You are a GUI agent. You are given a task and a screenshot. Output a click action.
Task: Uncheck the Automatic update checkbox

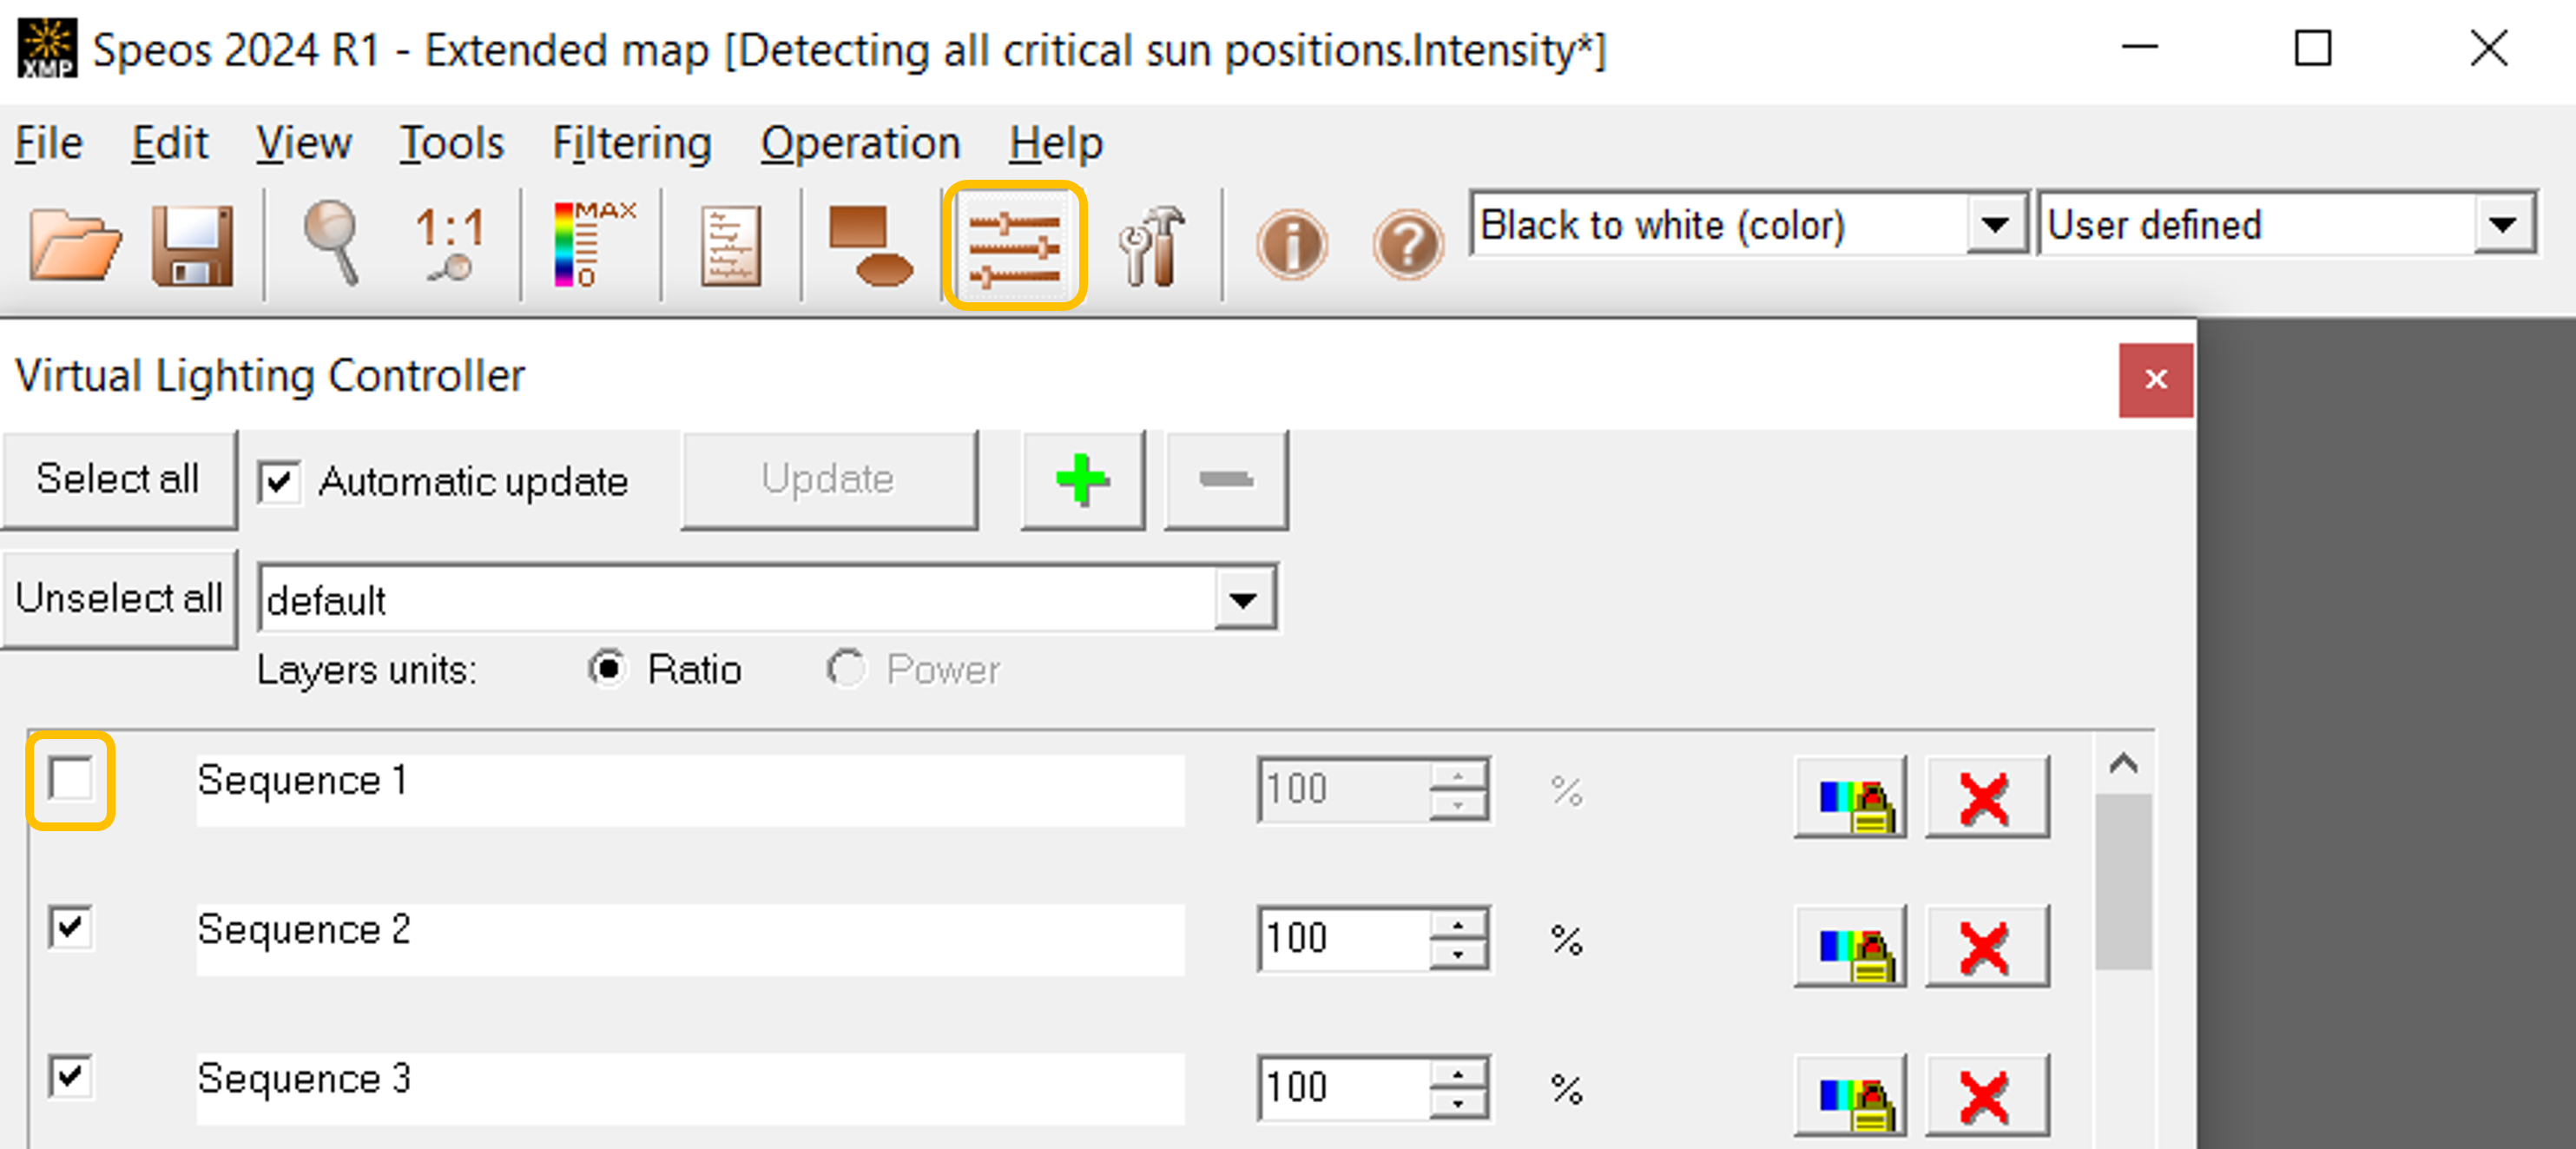pyautogui.click(x=278, y=482)
